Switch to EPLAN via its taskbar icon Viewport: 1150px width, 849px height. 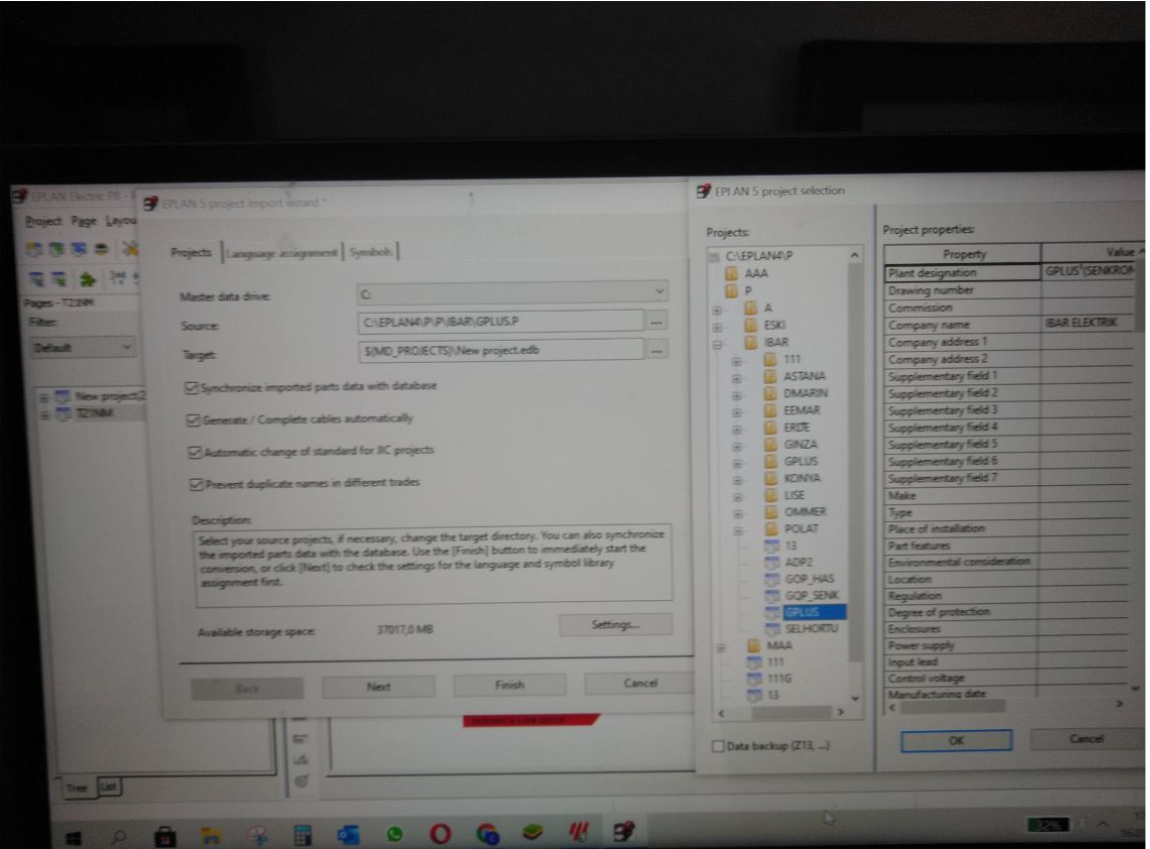click(624, 831)
